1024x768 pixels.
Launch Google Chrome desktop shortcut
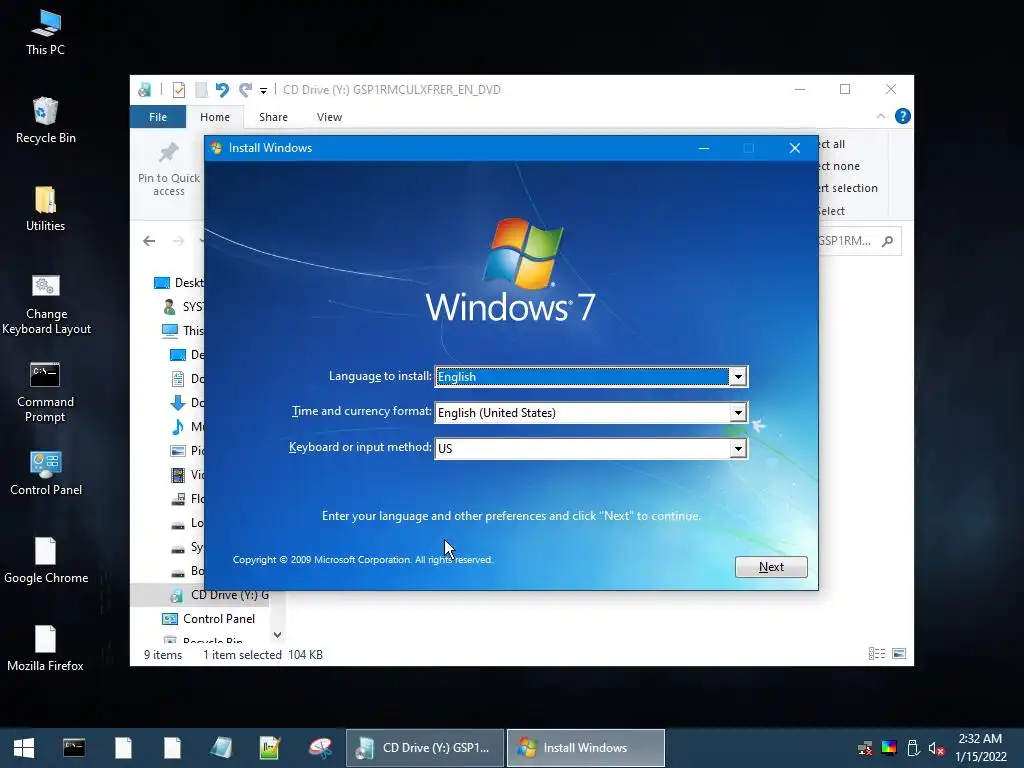point(46,561)
